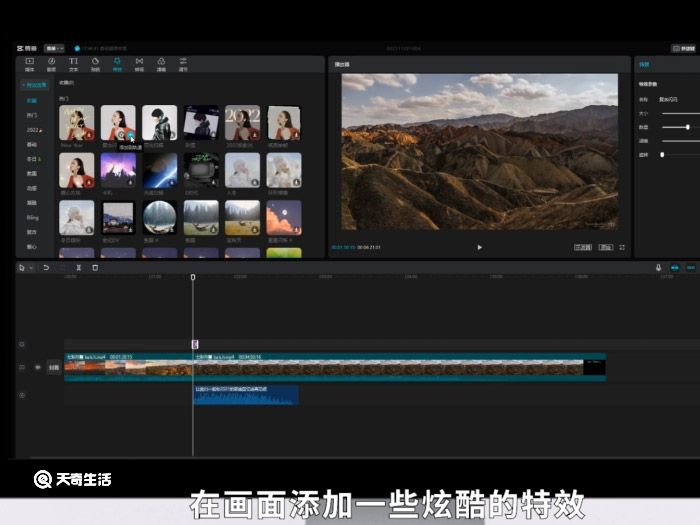Play the preview video
700x525 pixels.
pyautogui.click(x=479, y=247)
